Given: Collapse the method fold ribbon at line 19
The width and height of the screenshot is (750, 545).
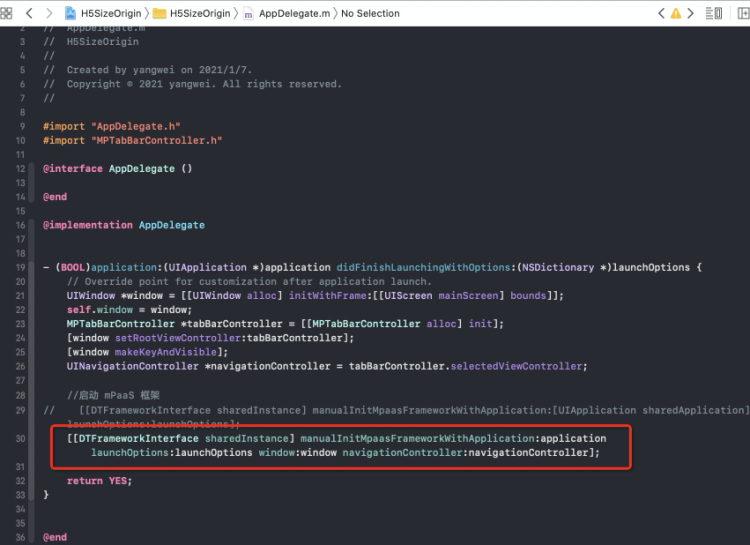Looking at the screenshot, I should click(32, 381).
